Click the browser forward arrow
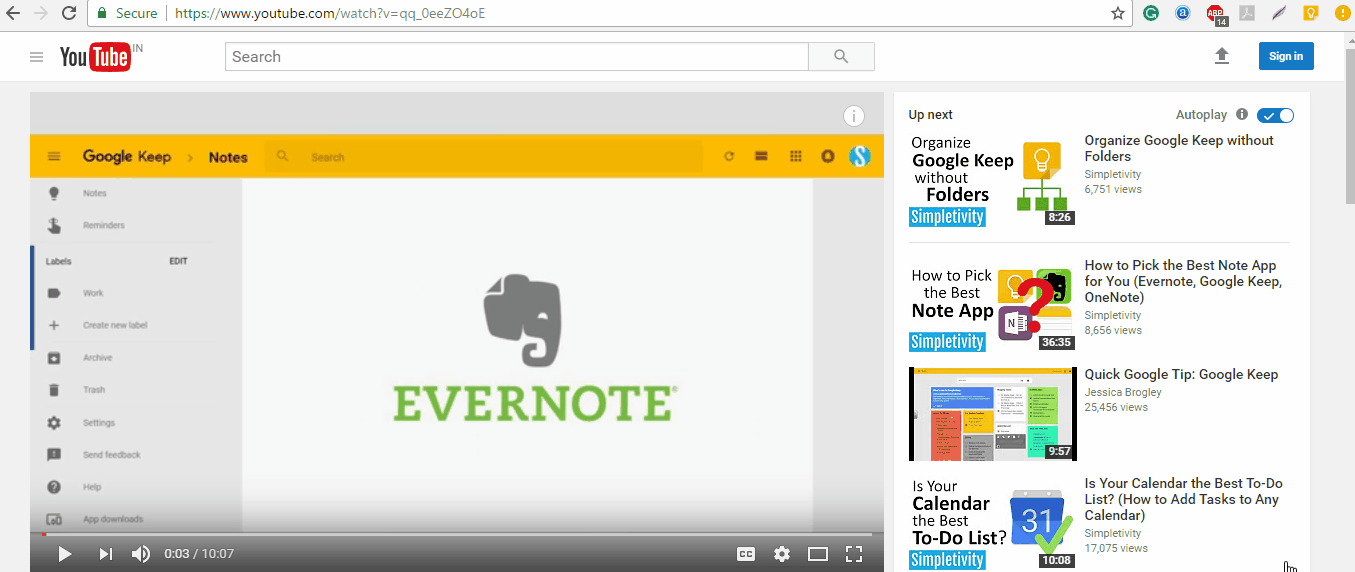 (x=41, y=13)
